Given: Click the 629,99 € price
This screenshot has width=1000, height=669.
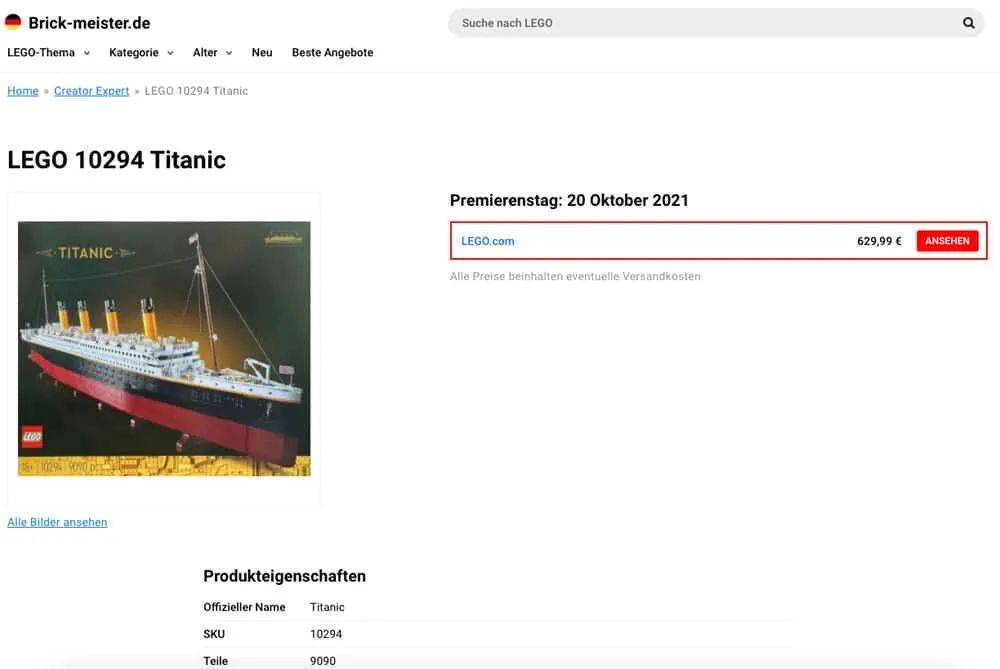Looking at the screenshot, I should [879, 241].
